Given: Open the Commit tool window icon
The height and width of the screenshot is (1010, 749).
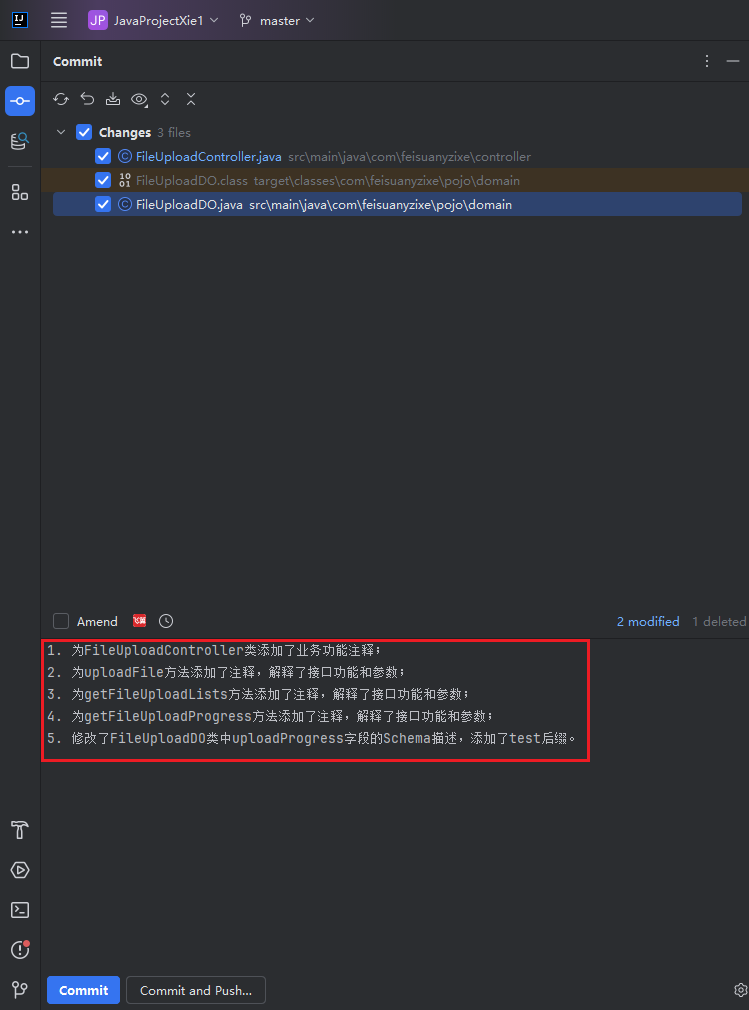Looking at the screenshot, I should click(x=20, y=101).
